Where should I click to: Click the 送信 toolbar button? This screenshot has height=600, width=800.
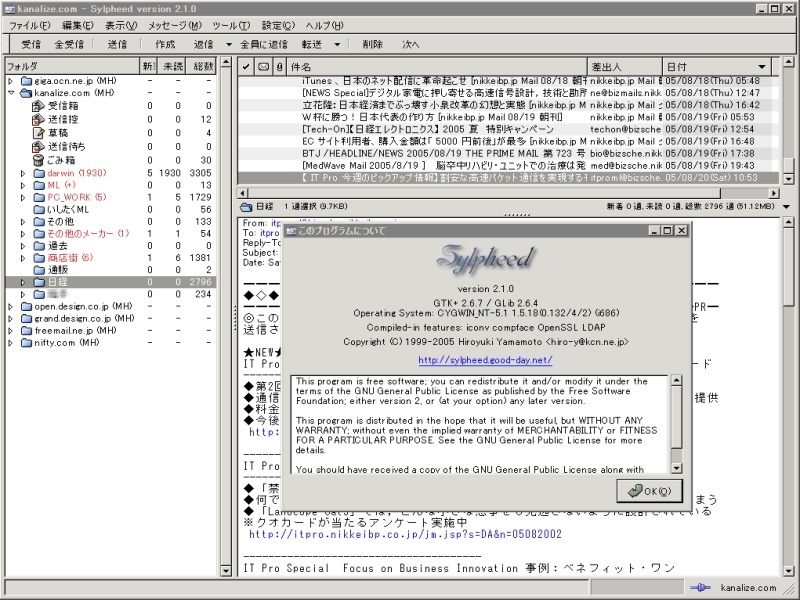click(x=117, y=44)
